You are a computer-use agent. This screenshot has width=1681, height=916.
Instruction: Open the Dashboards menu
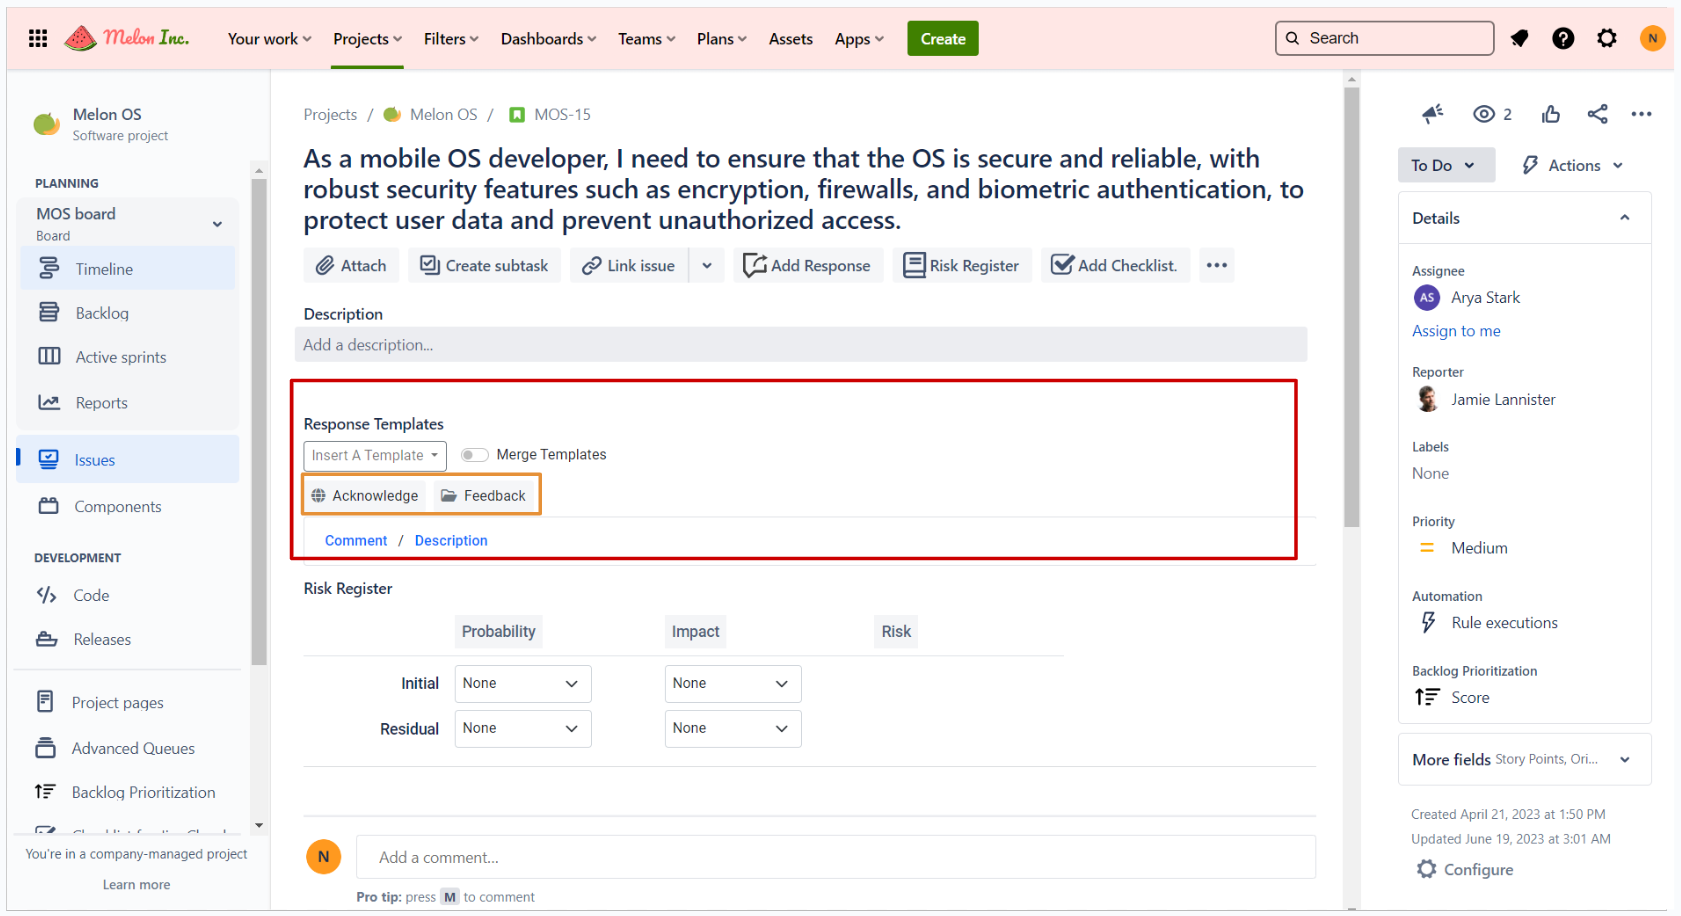548,39
